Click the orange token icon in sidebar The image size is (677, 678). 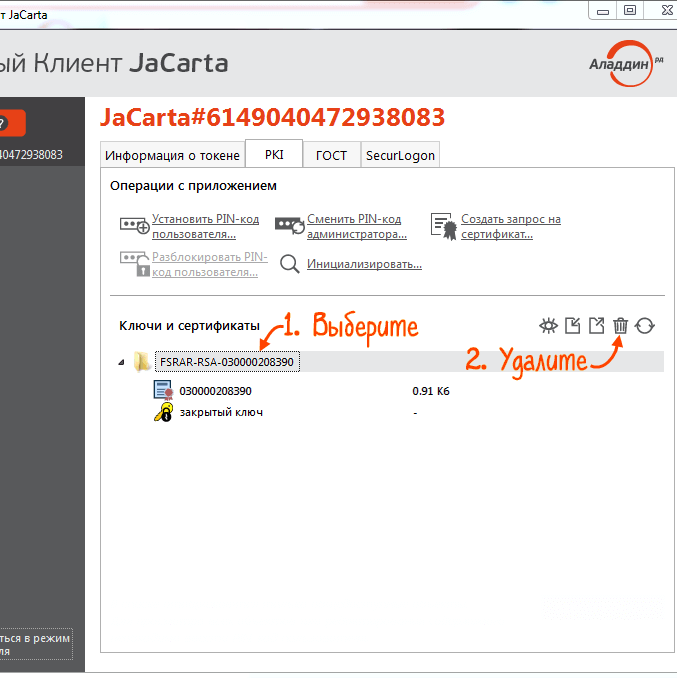coord(12,123)
